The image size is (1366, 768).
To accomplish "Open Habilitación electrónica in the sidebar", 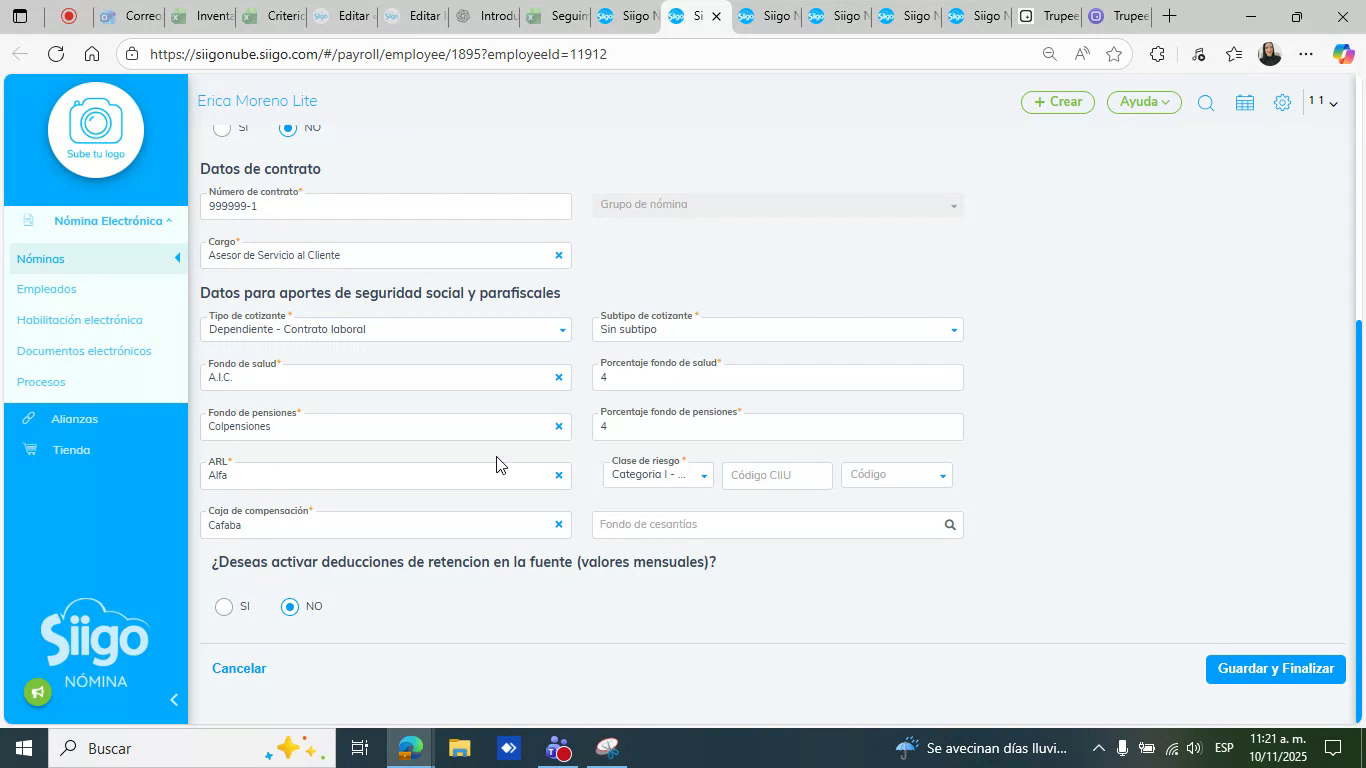I will (x=79, y=320).
